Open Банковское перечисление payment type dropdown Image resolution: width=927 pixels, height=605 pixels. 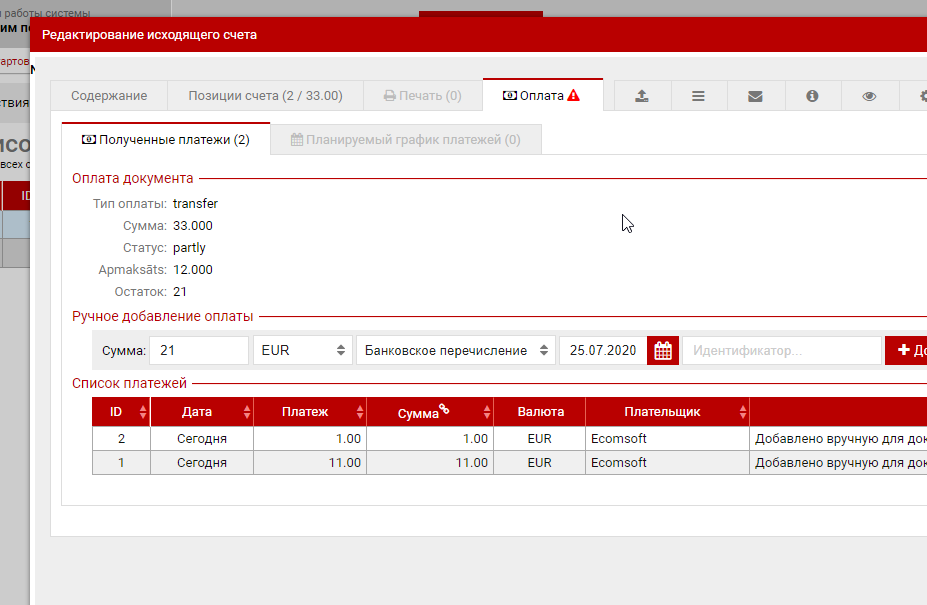[456, 351]
